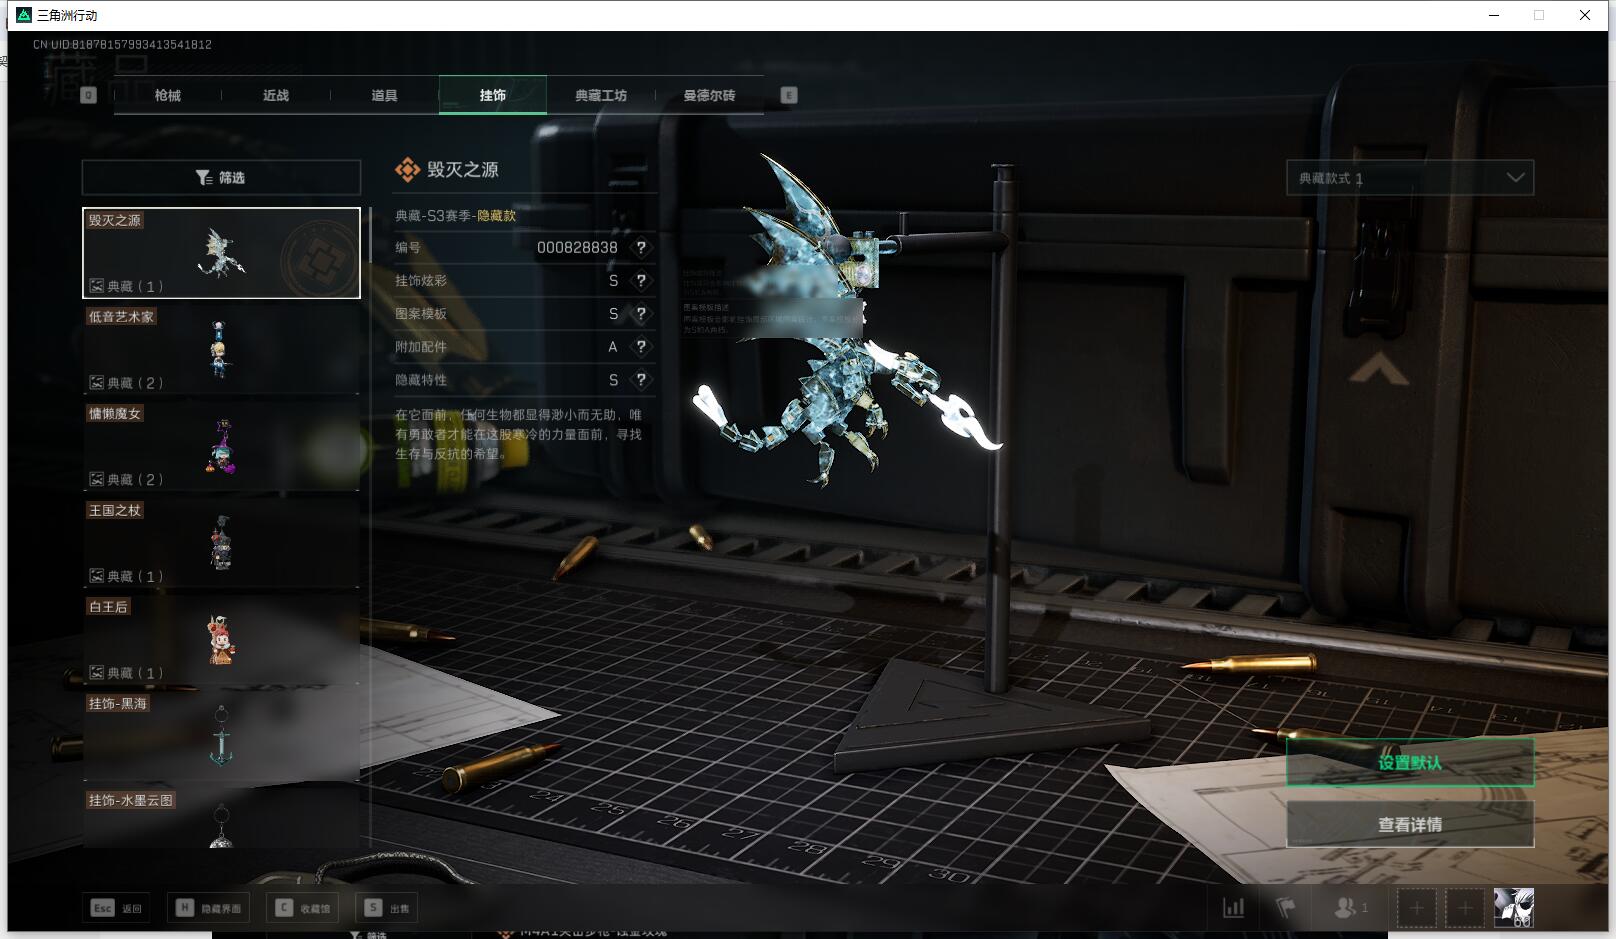Close the 三角洲行动 window

[x=1585, y=15]
